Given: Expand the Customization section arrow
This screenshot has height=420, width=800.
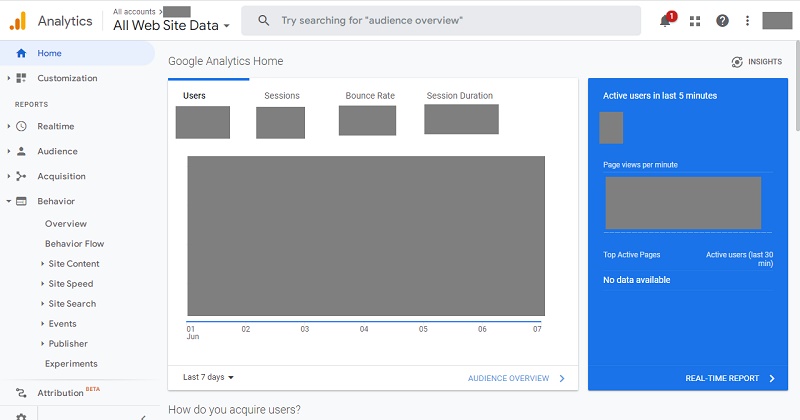Looking at the screenshot, I should [x=8, y=78].
